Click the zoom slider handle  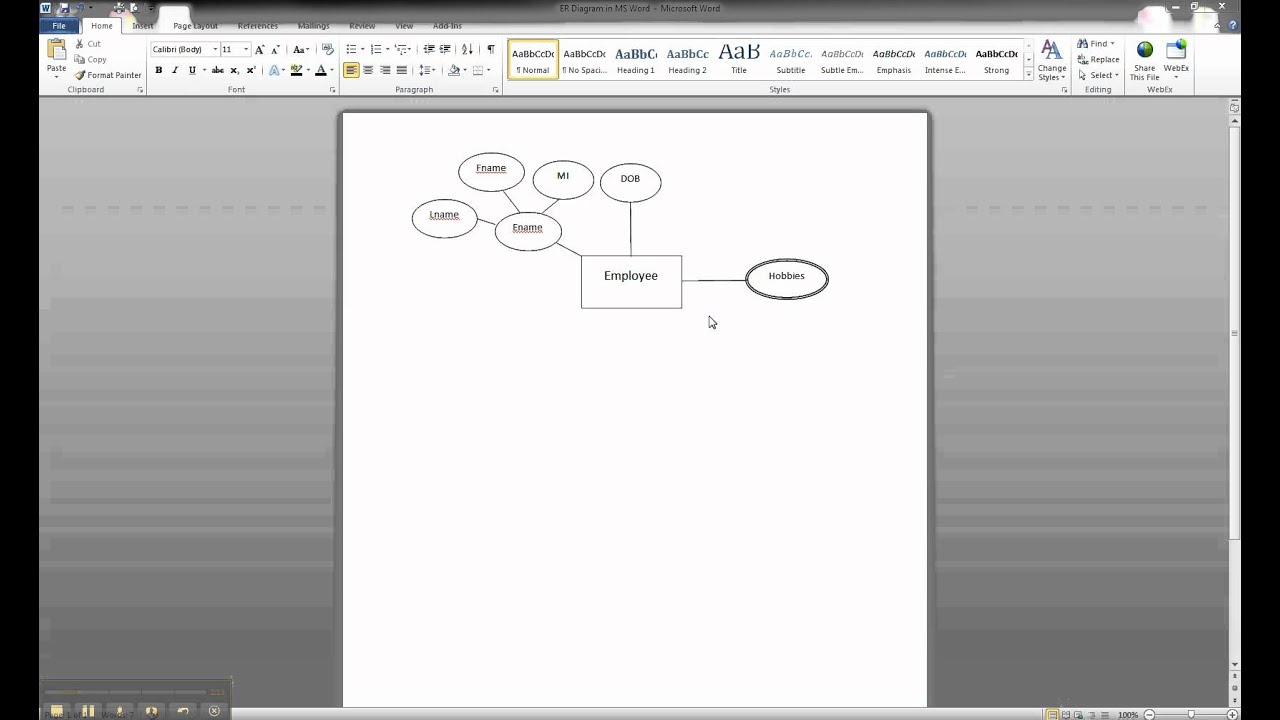pyautogui.click(x=1192, y=714)
